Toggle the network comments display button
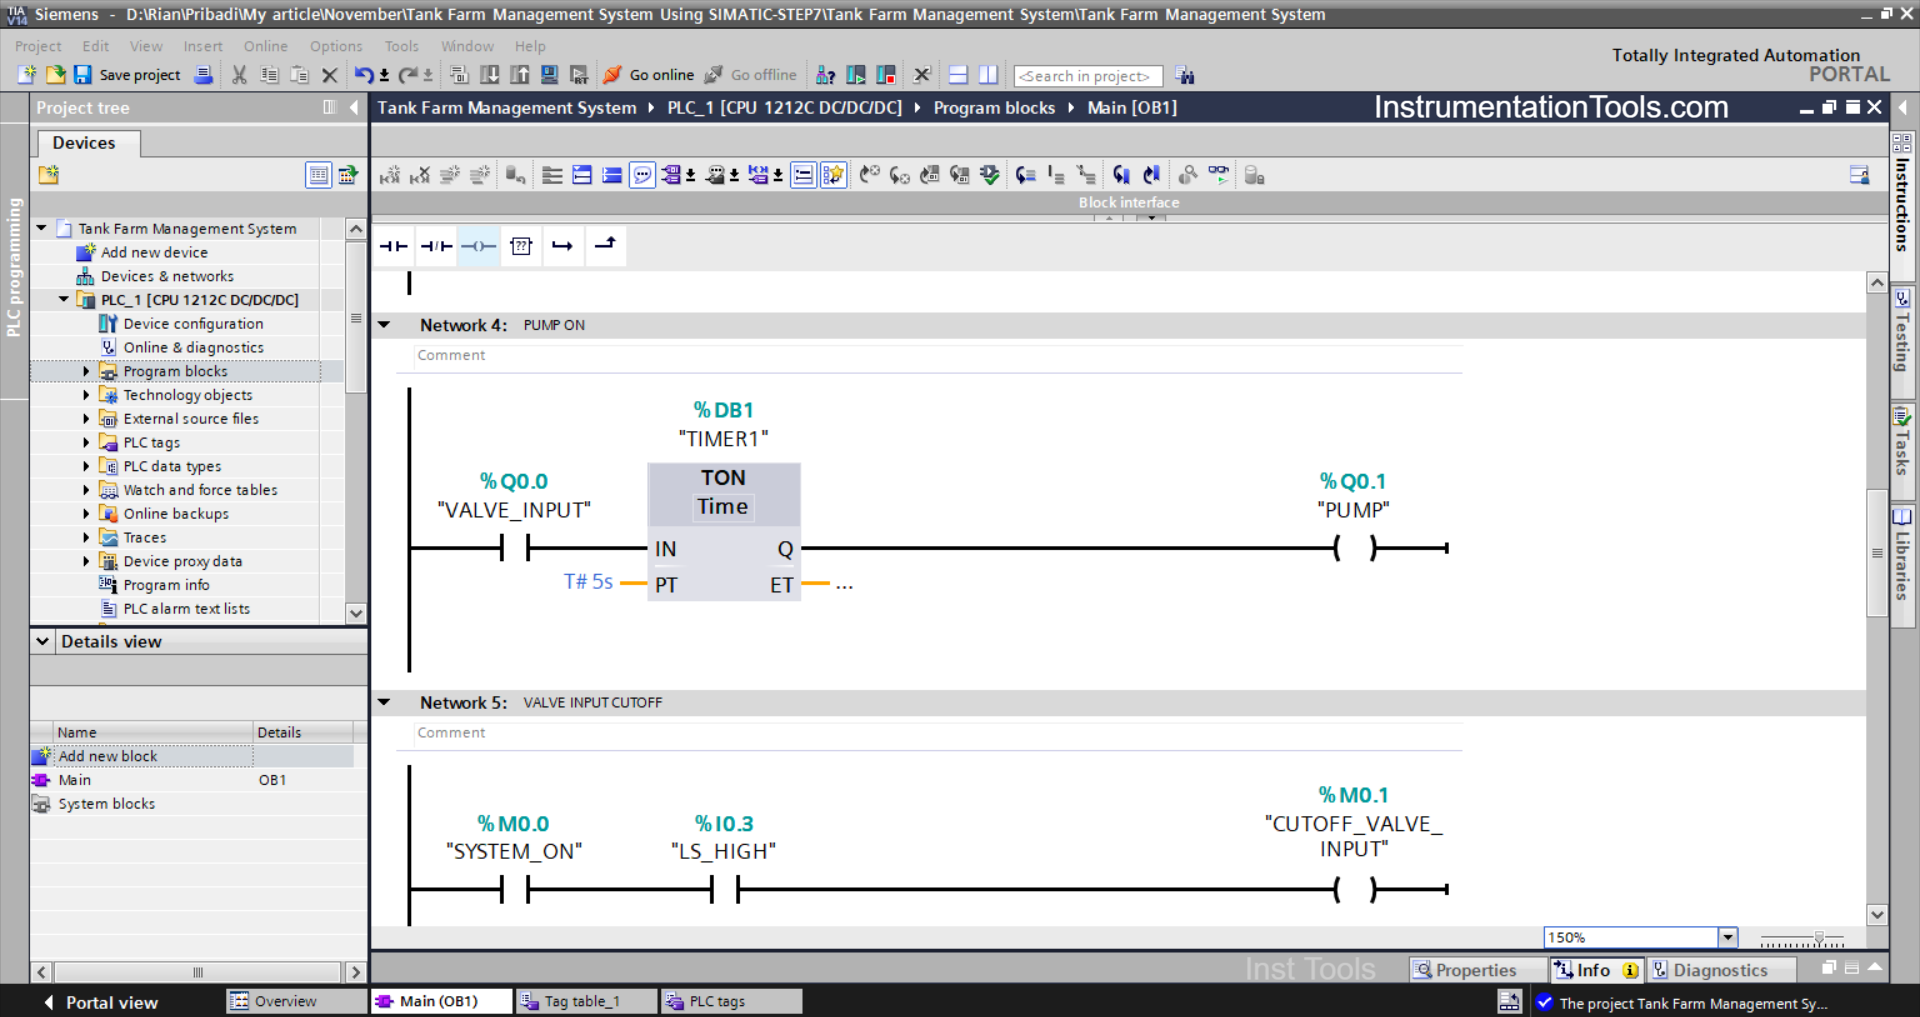 [x=642, y=176]
